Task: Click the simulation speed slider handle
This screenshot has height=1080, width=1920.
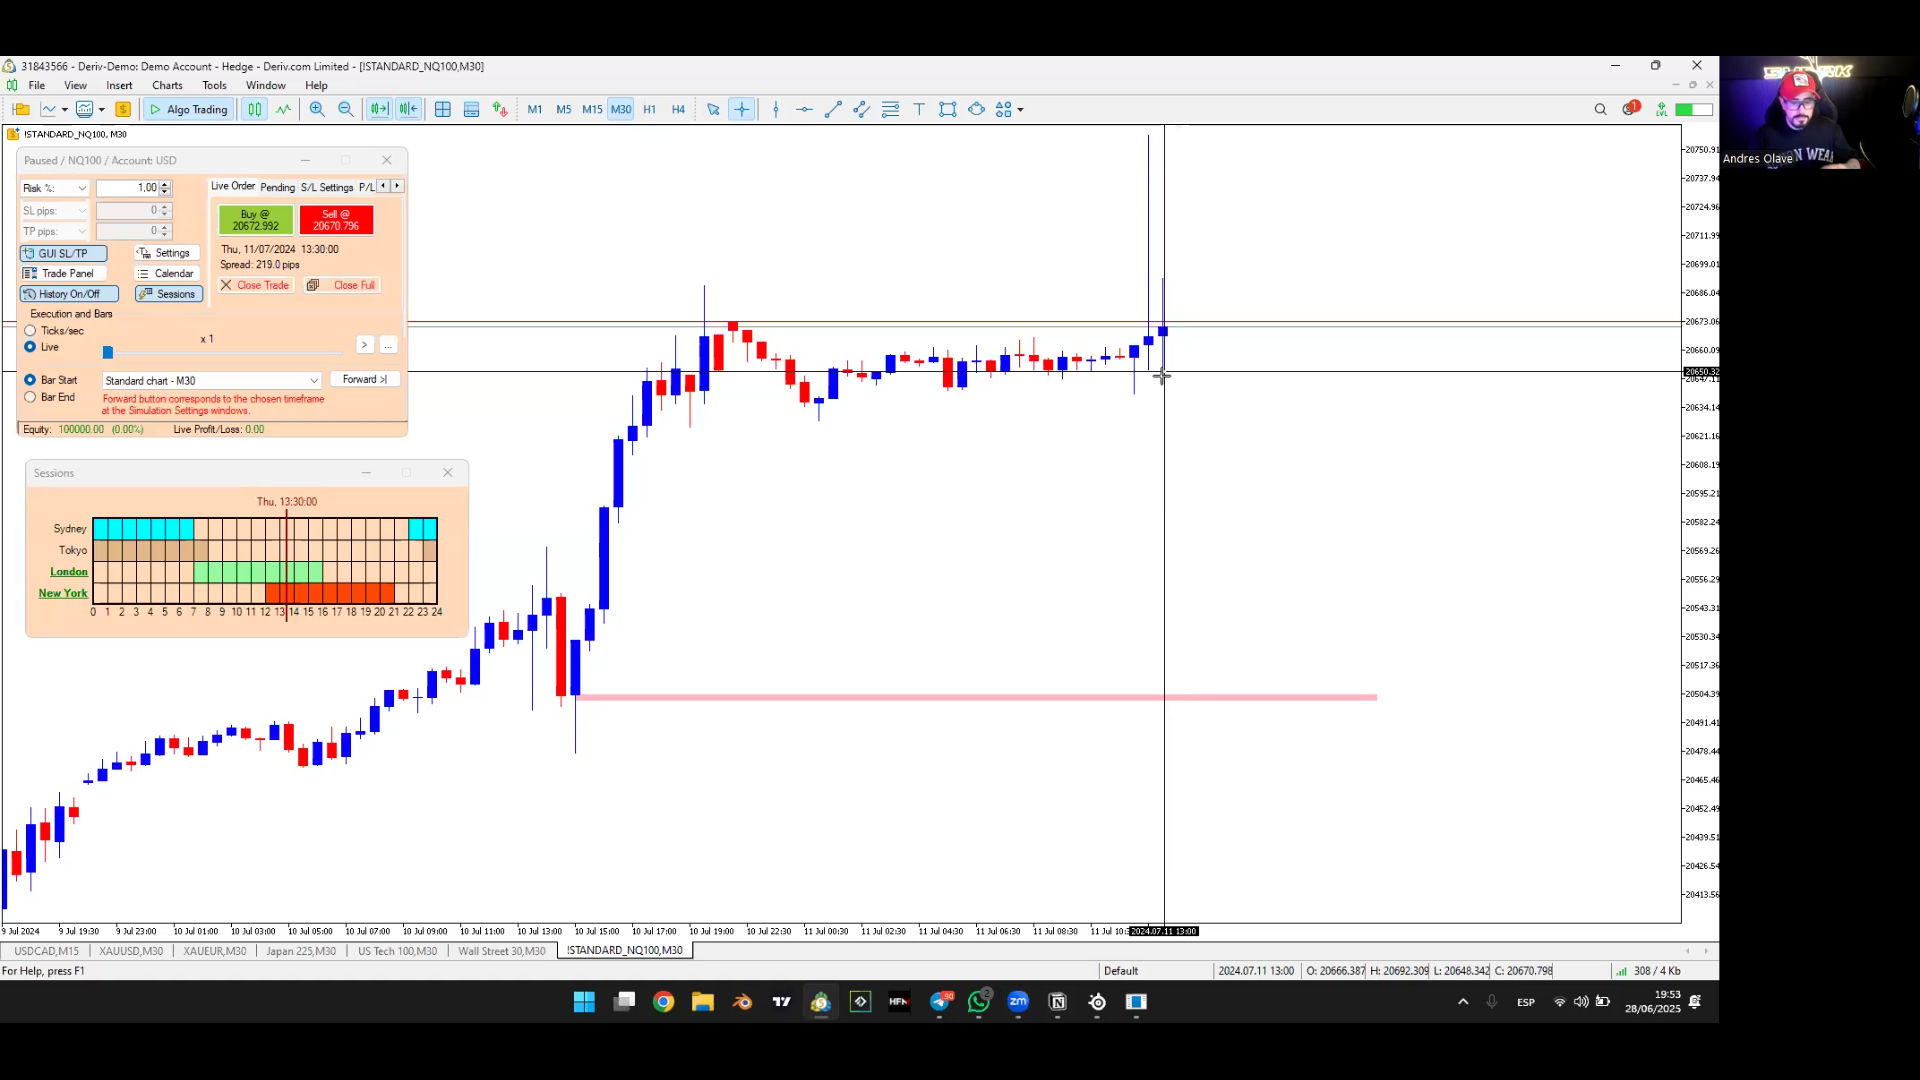Action: [x=108, y=352]
